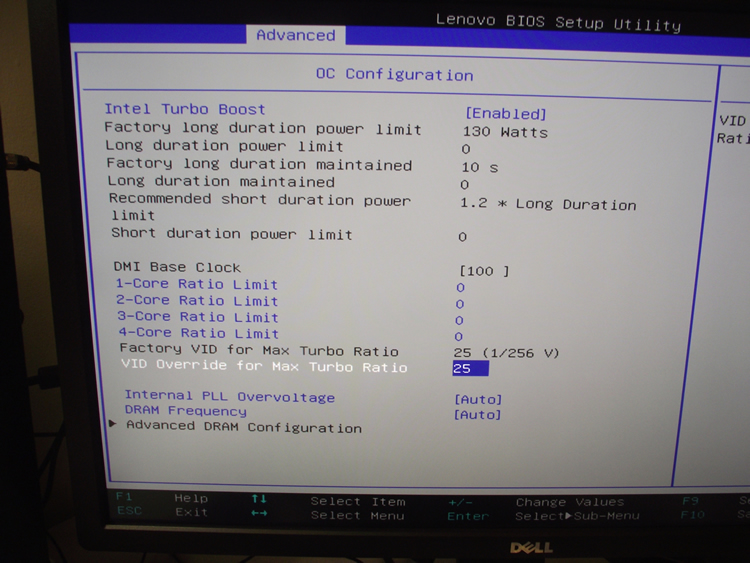Image resolution: width=750 pixels, height=563 pixels.
Task: Click +/- Change Values hint
Action: click(536, 502)
